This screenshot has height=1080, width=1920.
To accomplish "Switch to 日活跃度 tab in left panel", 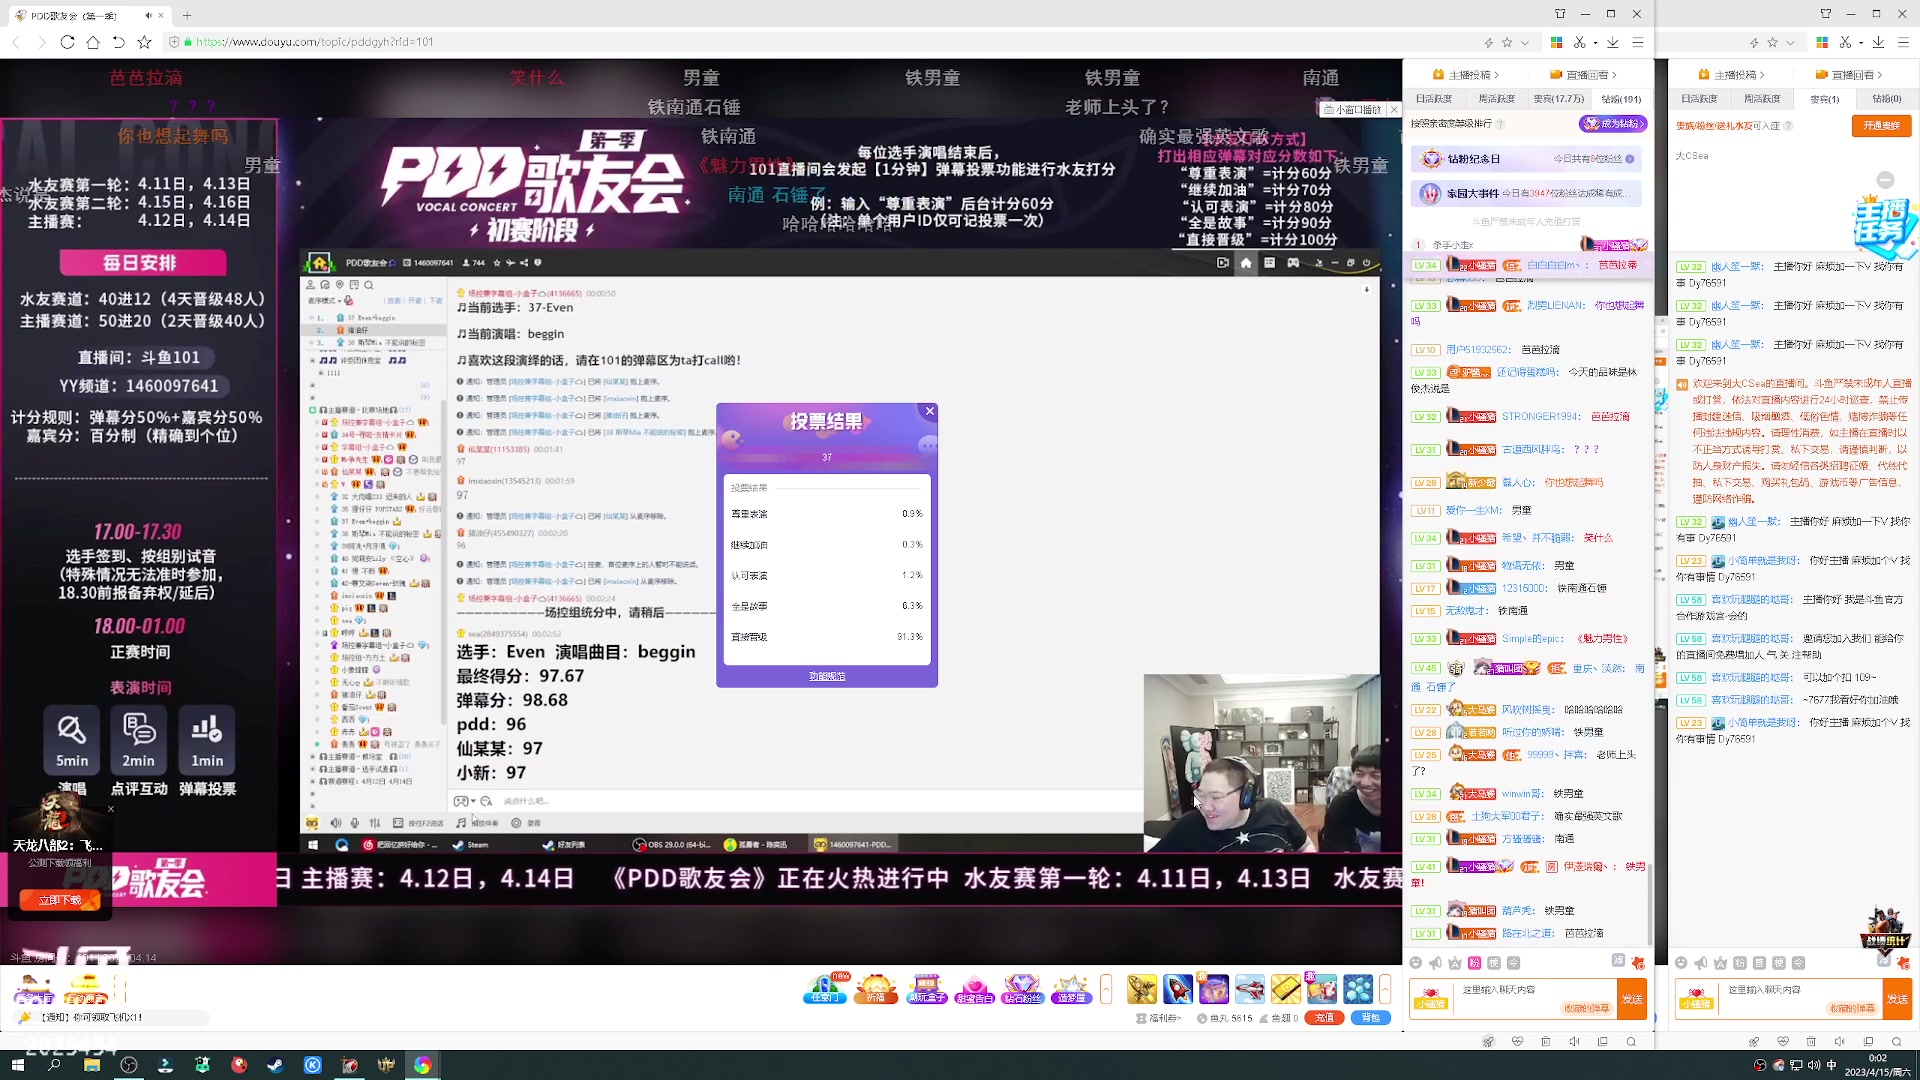I will click(x=1433, y=99).
